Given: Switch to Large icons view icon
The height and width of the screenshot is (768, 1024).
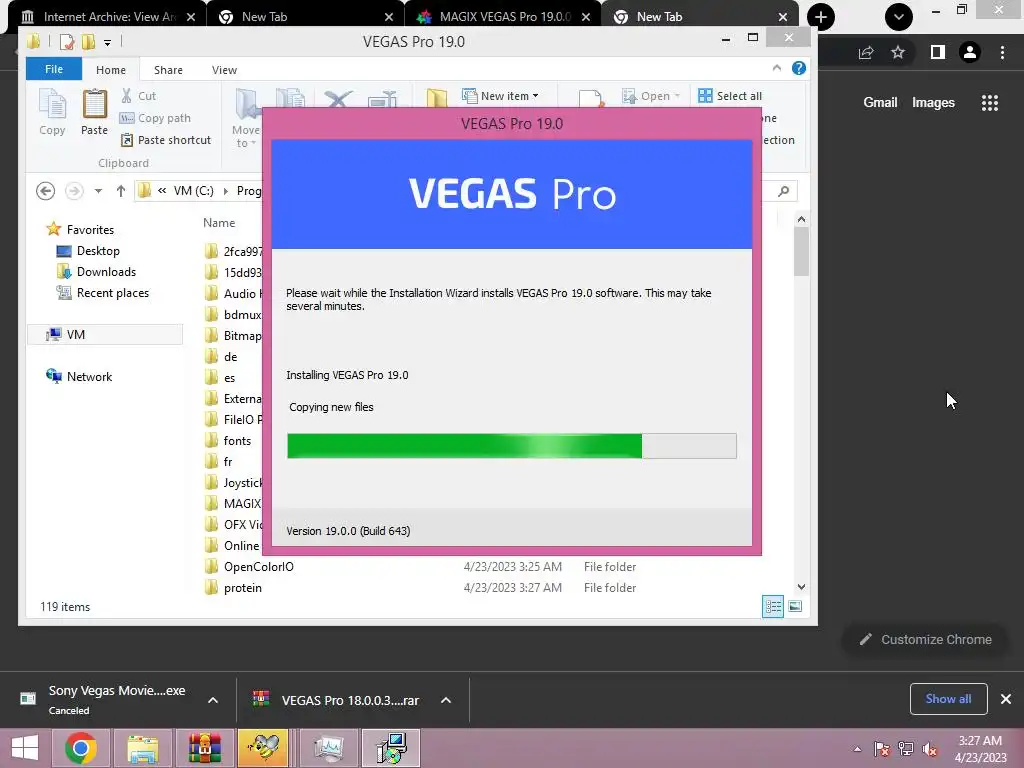Looking at the screenshot, I should [x=795, y=607].
